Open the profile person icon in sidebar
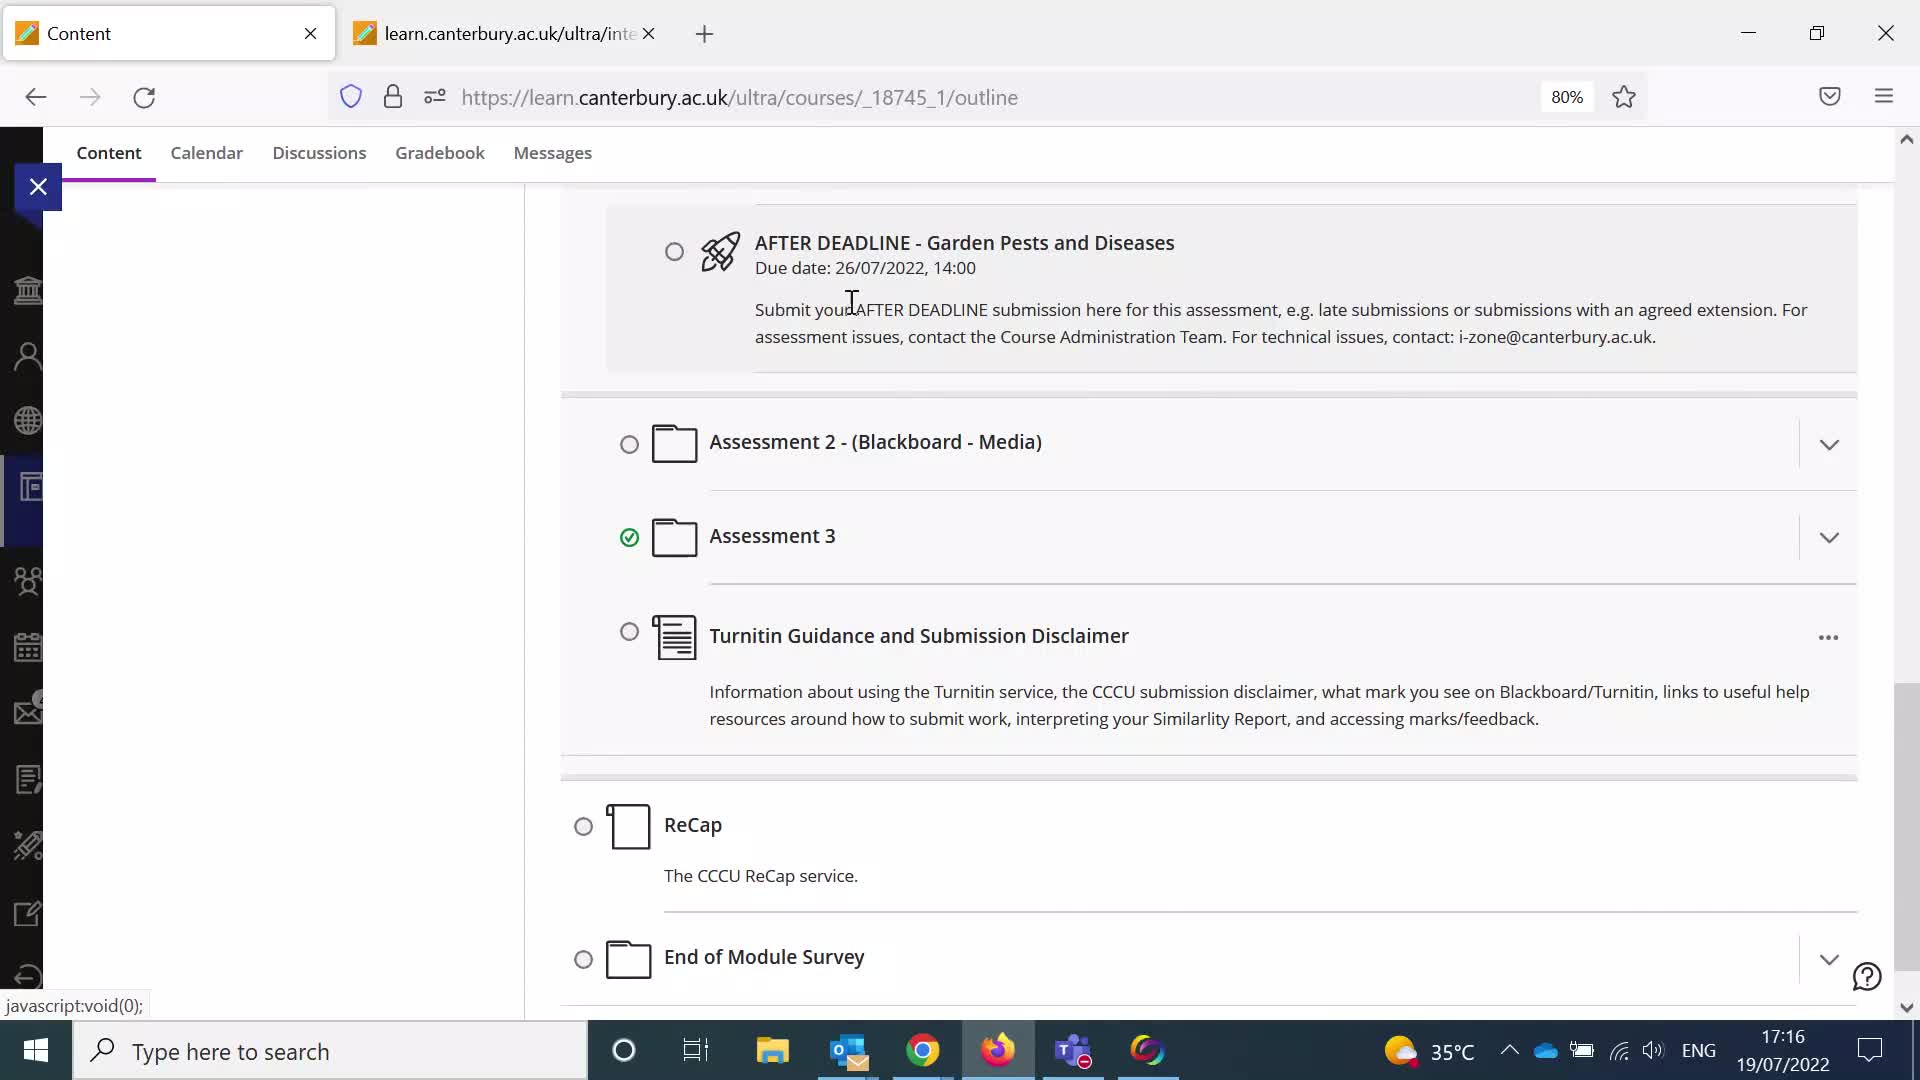 coord(27,356)
